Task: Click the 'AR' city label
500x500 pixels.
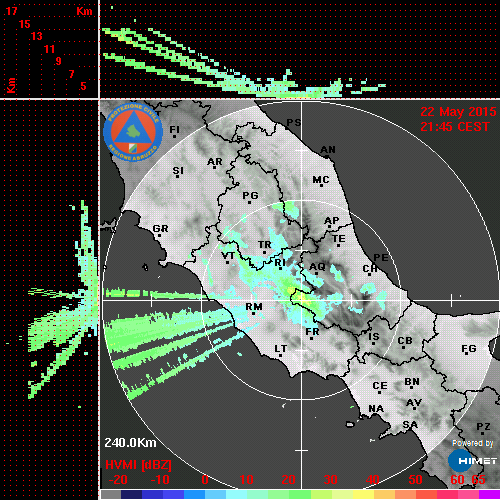Action: [215, 162]
